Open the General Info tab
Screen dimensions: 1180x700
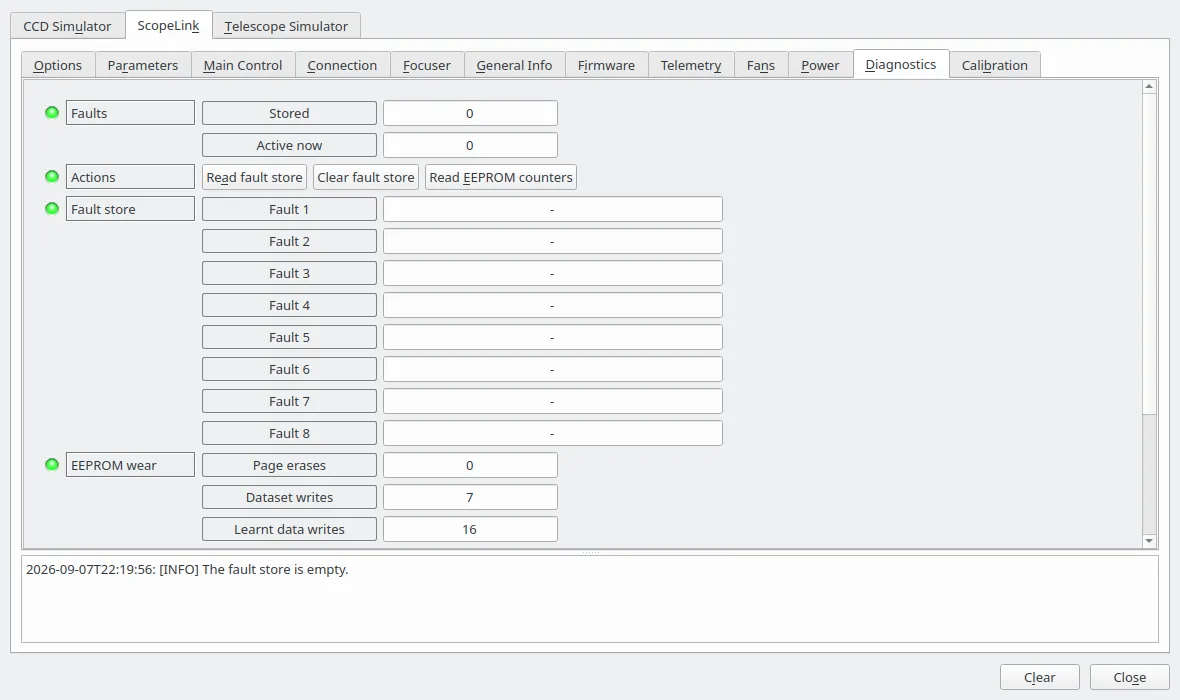click(x=515, y=65)
